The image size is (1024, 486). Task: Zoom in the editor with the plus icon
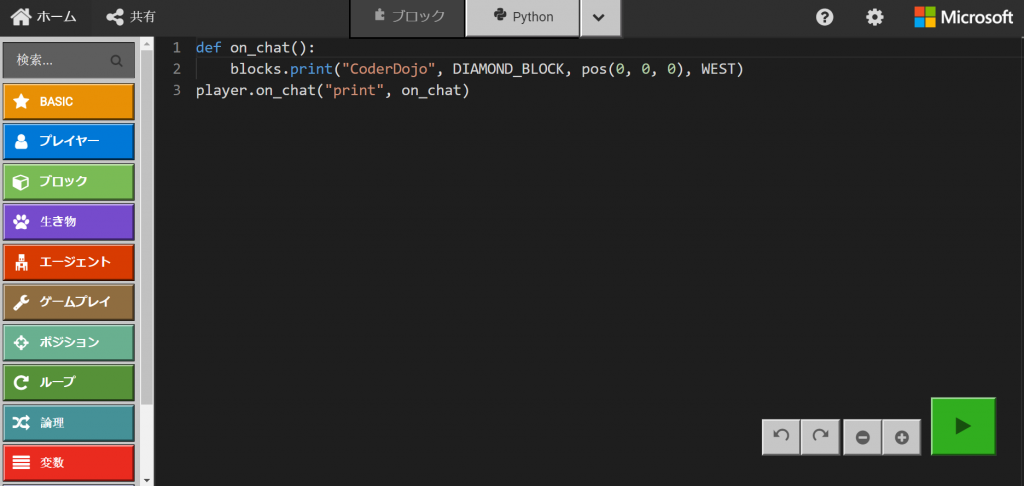coord(902,437)
